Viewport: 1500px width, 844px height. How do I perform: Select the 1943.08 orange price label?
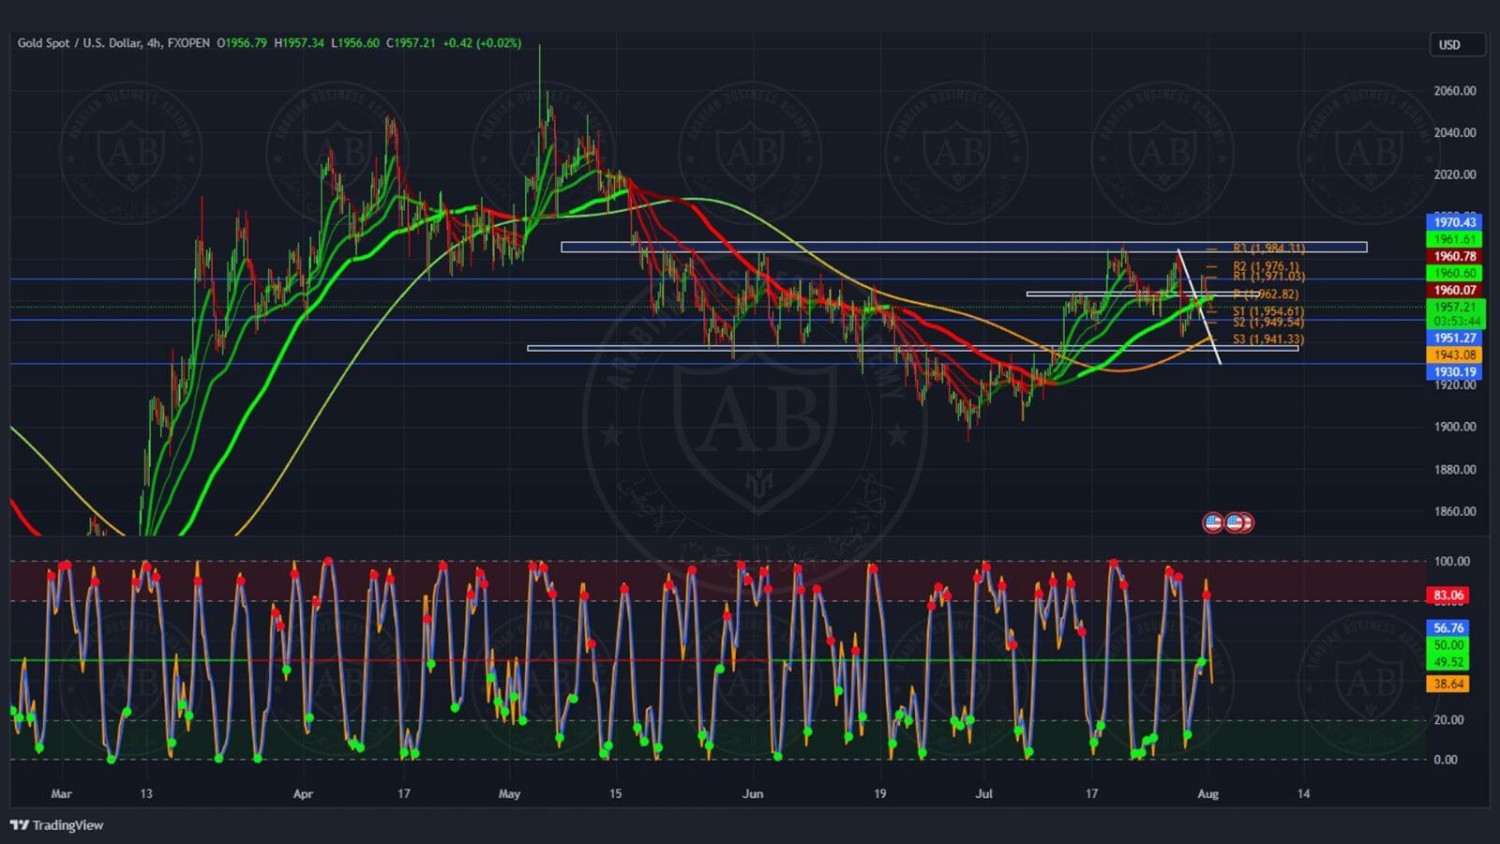point(1454,355)
